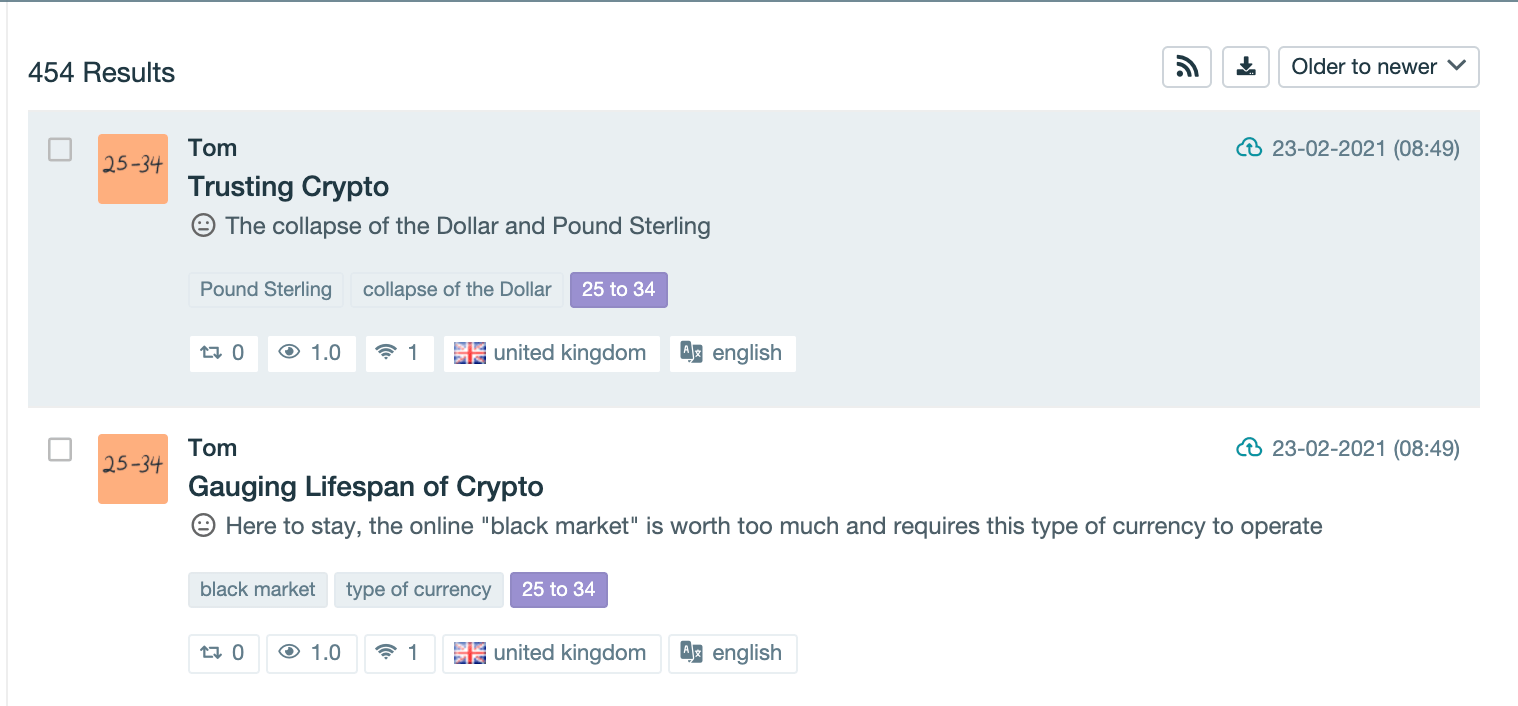Check the box for Trusting Crypto result
Screen dimensions: 1518x706
coord(61,150)
